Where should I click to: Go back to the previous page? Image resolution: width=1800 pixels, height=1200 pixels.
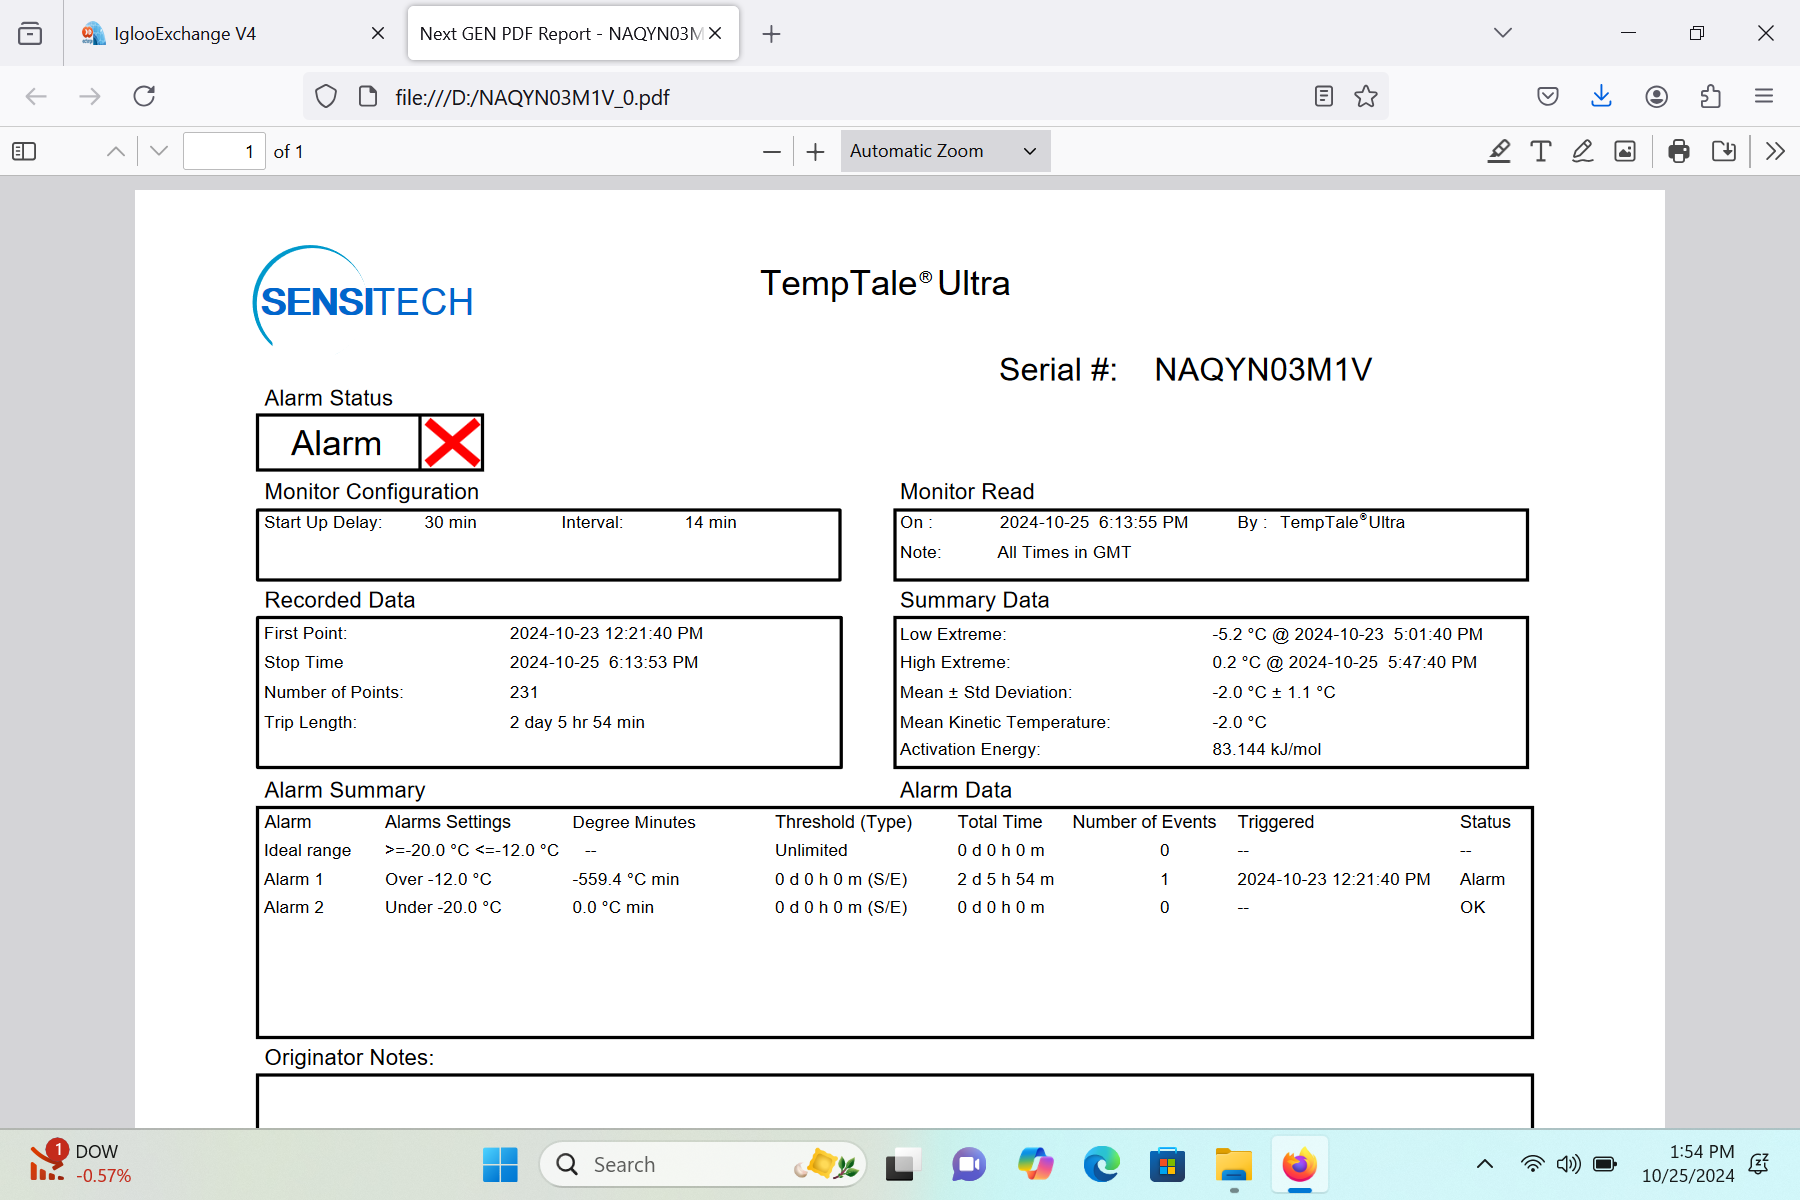tap(36, 96)
